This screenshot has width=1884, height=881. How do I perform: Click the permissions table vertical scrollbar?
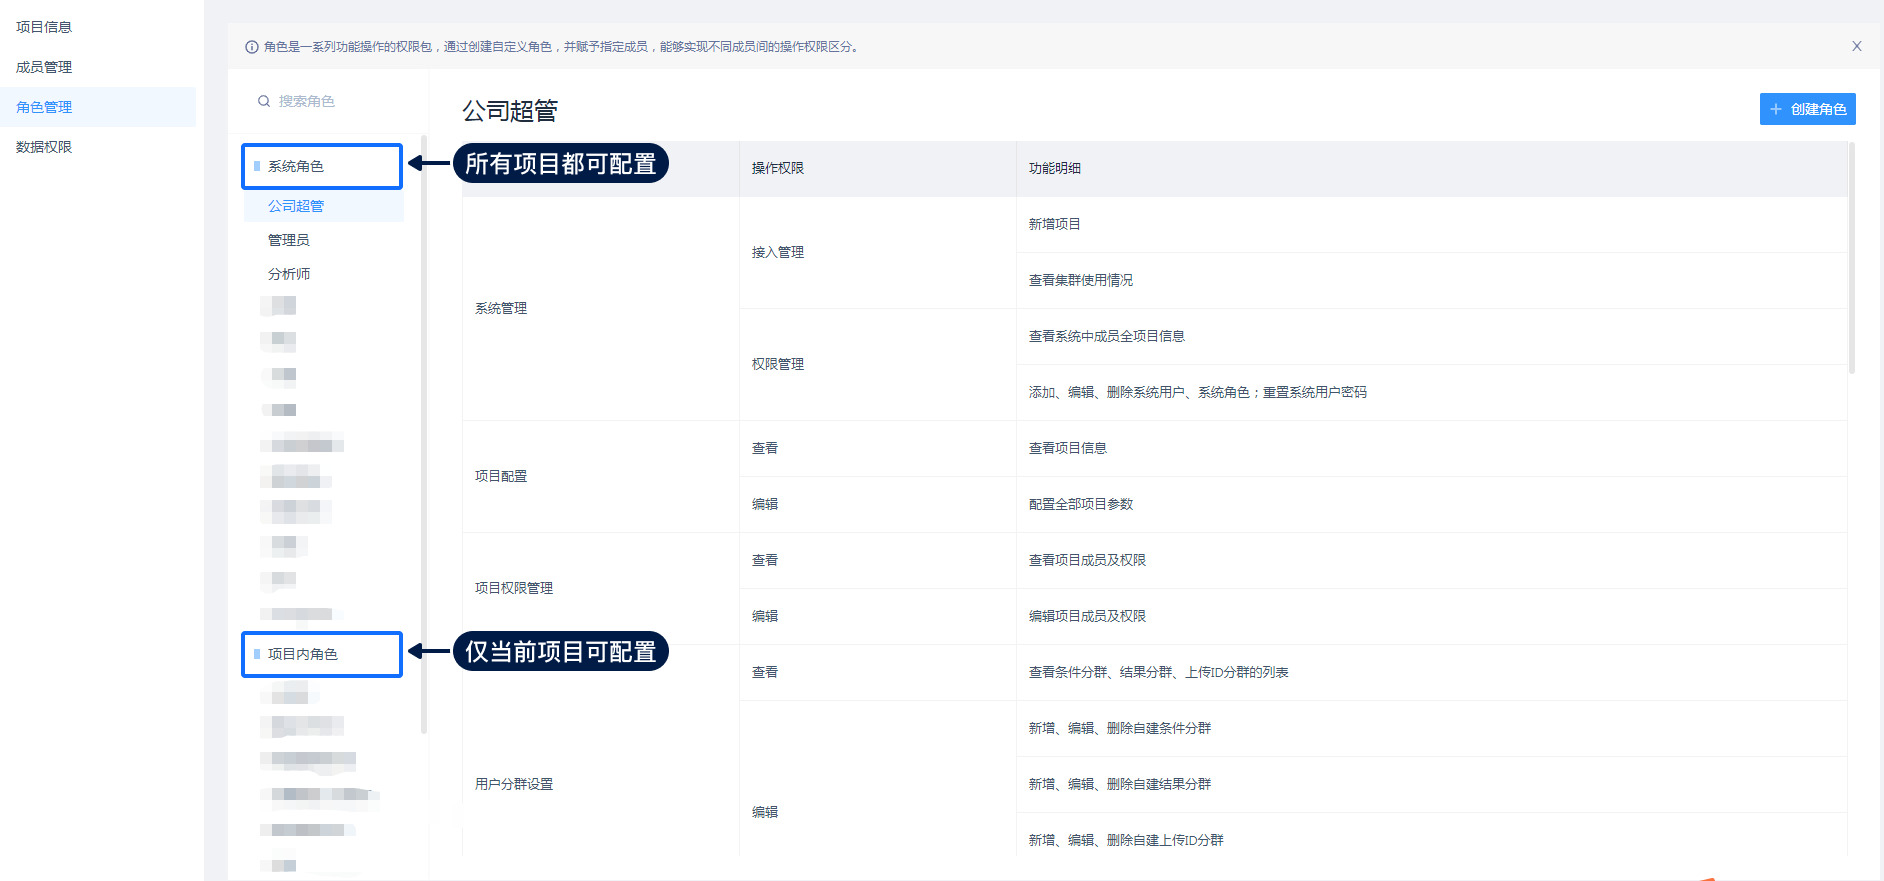pyautogui.click(x=1851, y=260)
